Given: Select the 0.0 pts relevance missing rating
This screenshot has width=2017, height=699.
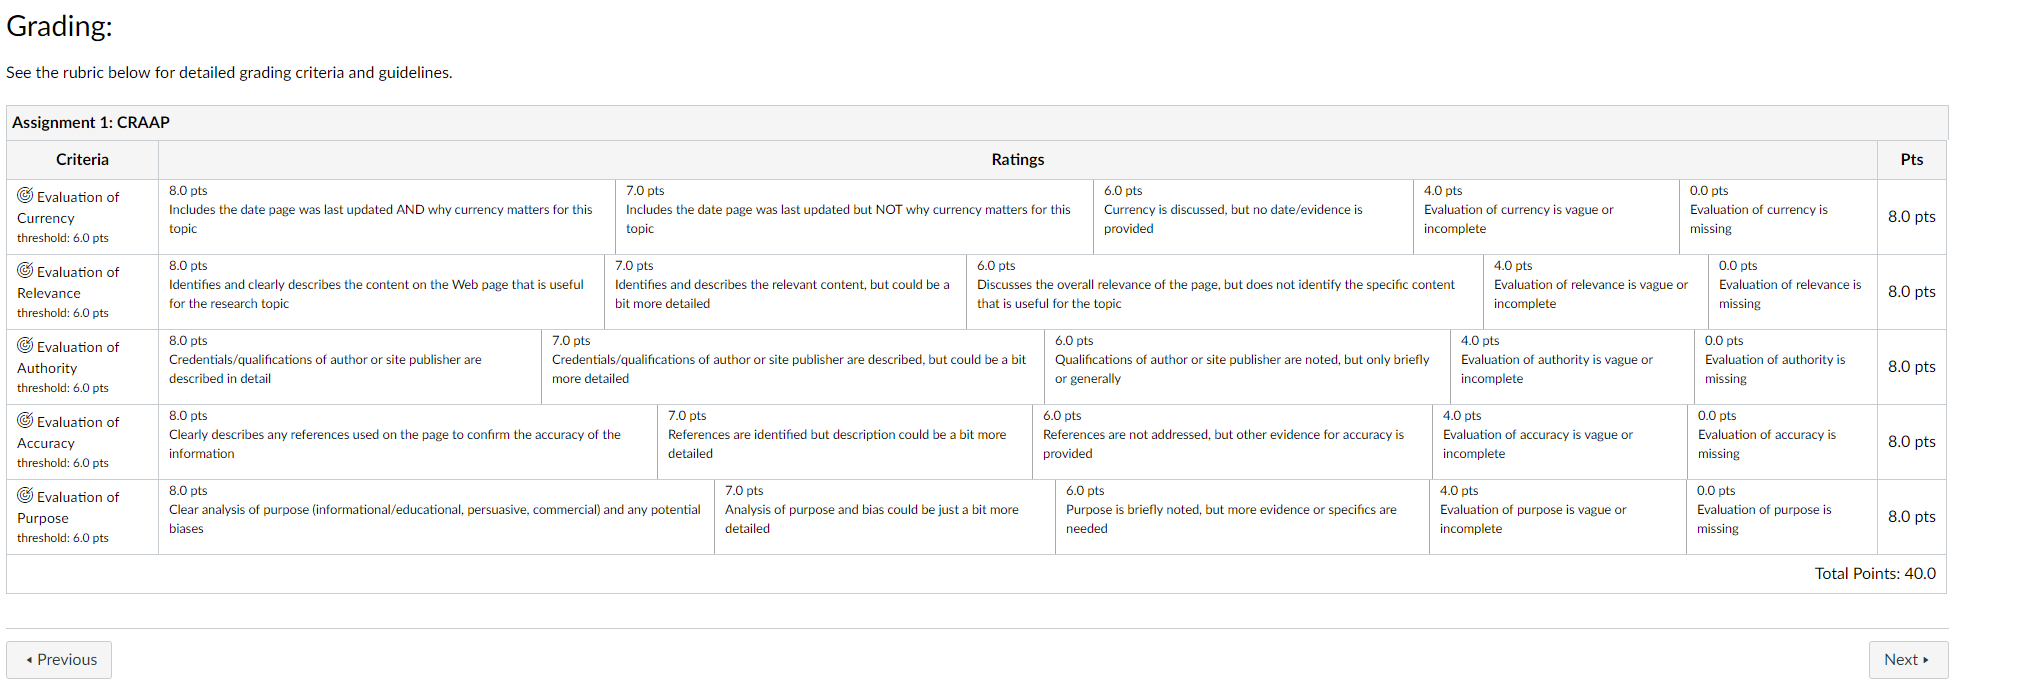Looking at the screenshot, I should pyautogui.click(x=1792, y=292).
